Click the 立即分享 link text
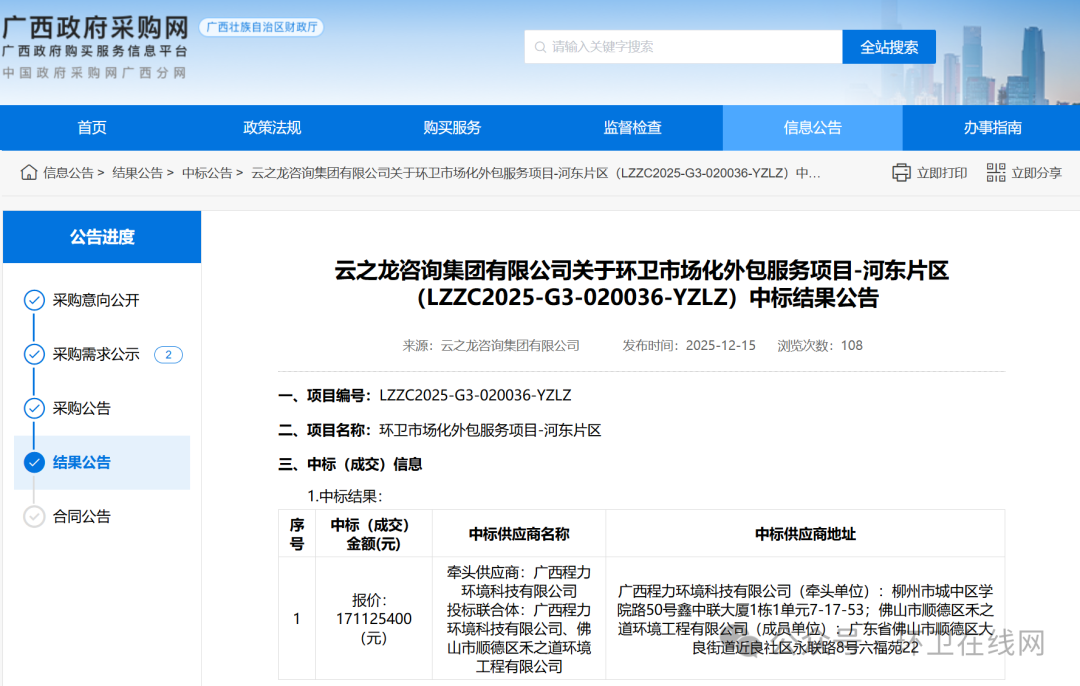Screen dimensions: 1080x686 pyautogui.click(x=1036, y=173)
